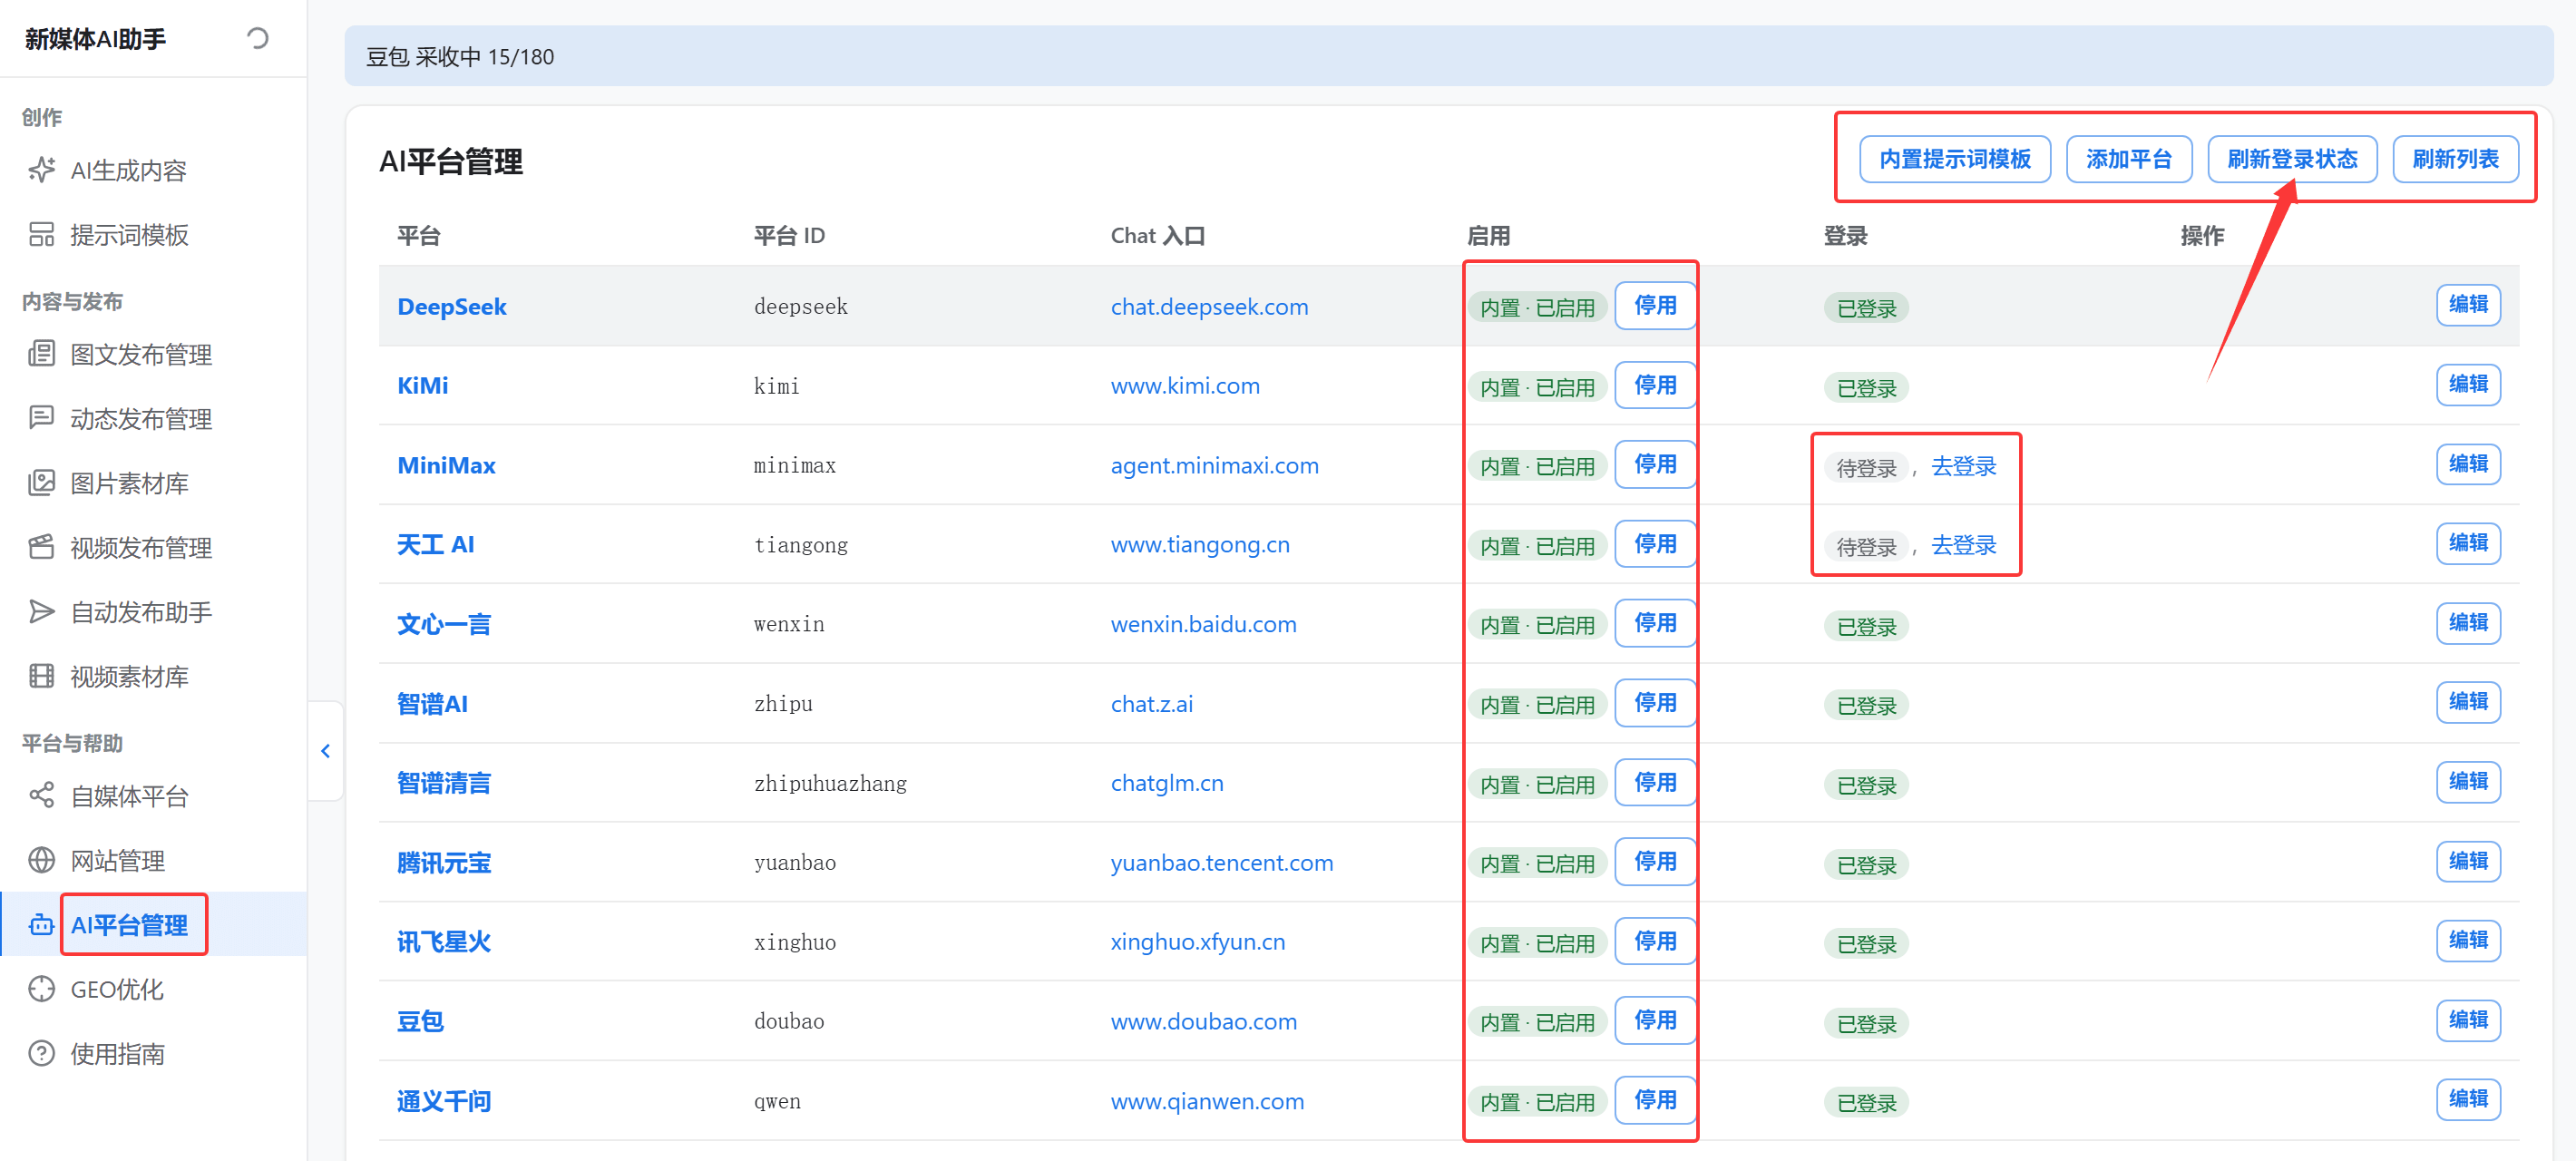2576x1161 pixels.
Task: Click the 内置提示词模板 button
Action: (x=1955, y=160)
